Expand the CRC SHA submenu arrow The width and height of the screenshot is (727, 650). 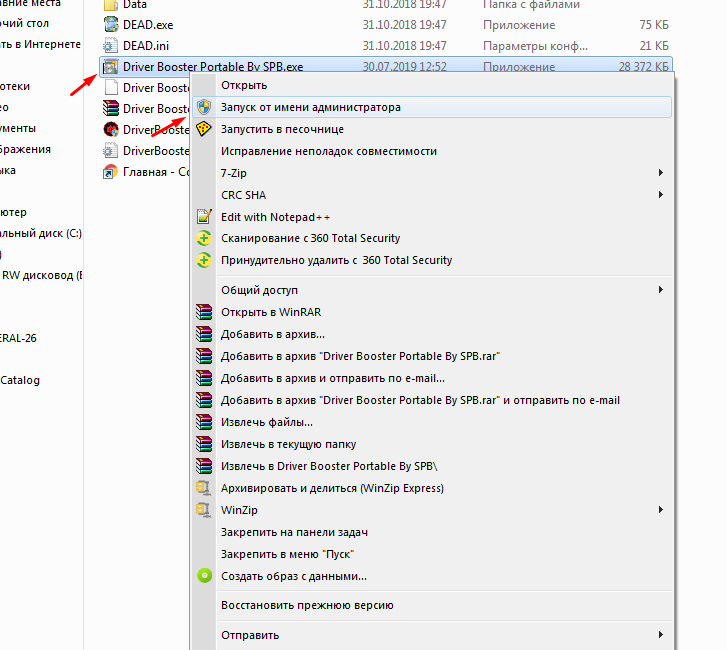(661, 195)
